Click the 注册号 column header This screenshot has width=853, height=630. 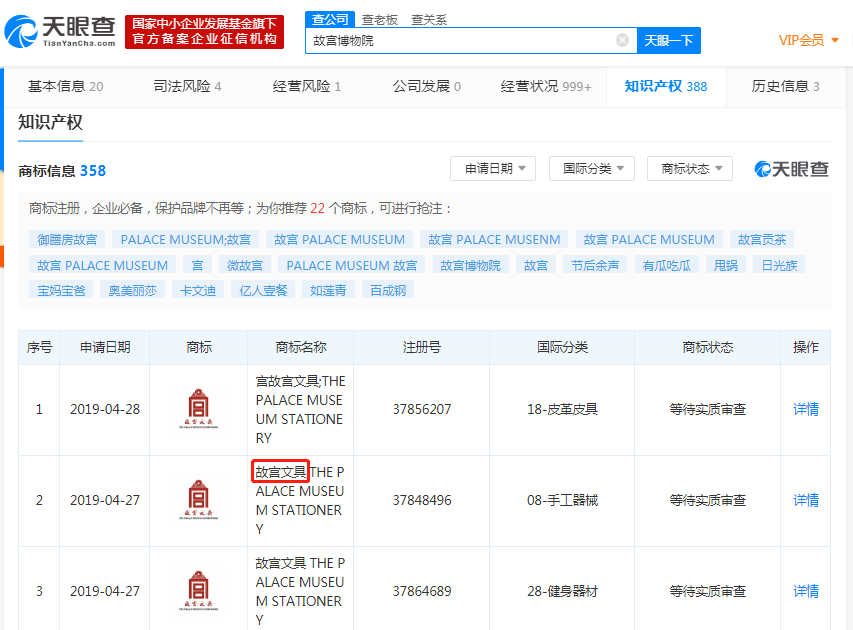click(422, 347)
